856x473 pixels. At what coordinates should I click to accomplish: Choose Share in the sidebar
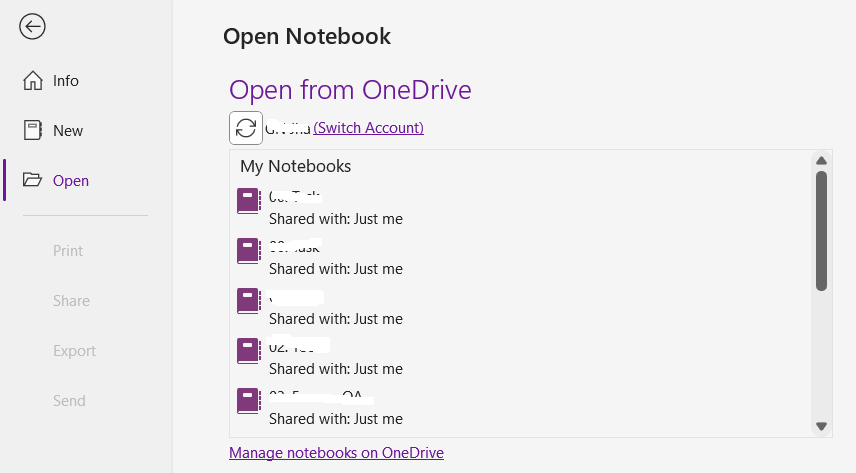[x=72, y=301]
